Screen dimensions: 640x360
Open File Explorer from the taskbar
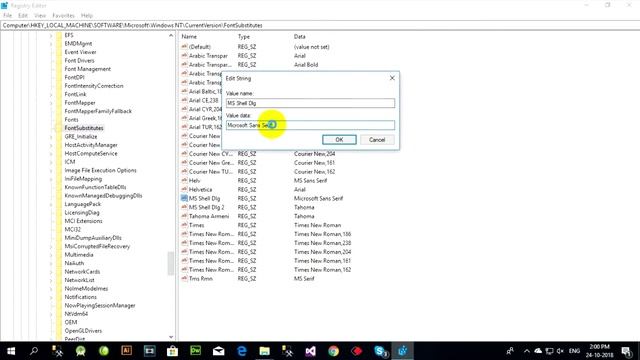click(264, 351)
